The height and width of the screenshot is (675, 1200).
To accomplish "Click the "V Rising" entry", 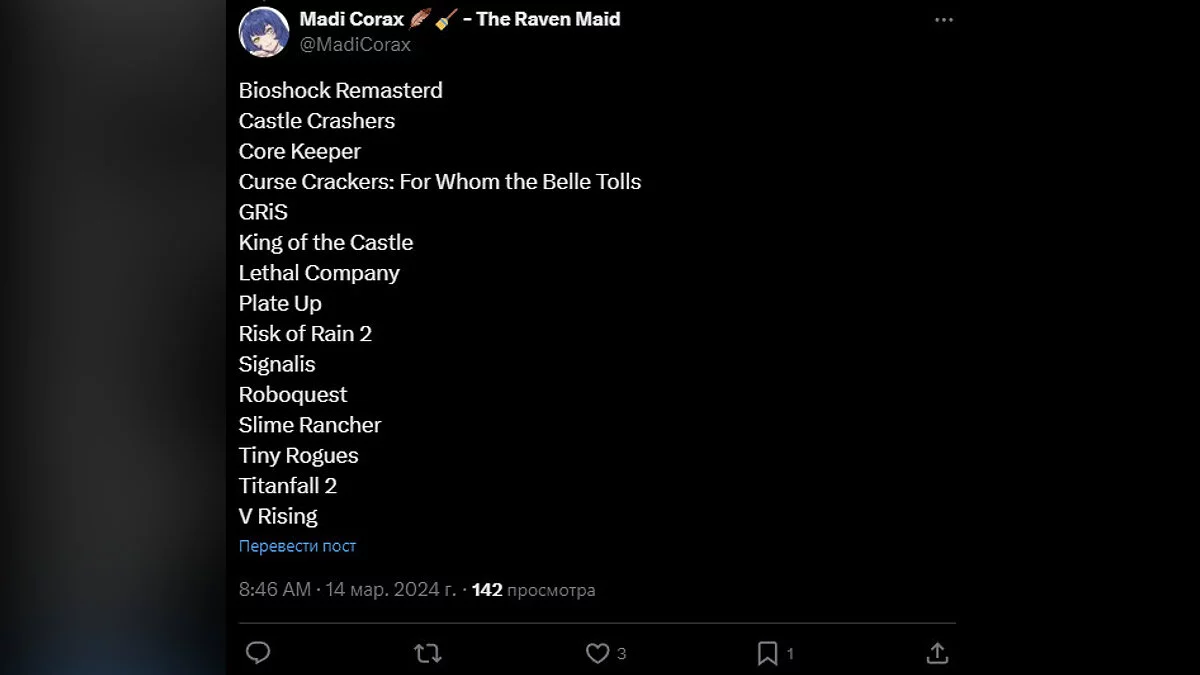I will pos(278,516).
